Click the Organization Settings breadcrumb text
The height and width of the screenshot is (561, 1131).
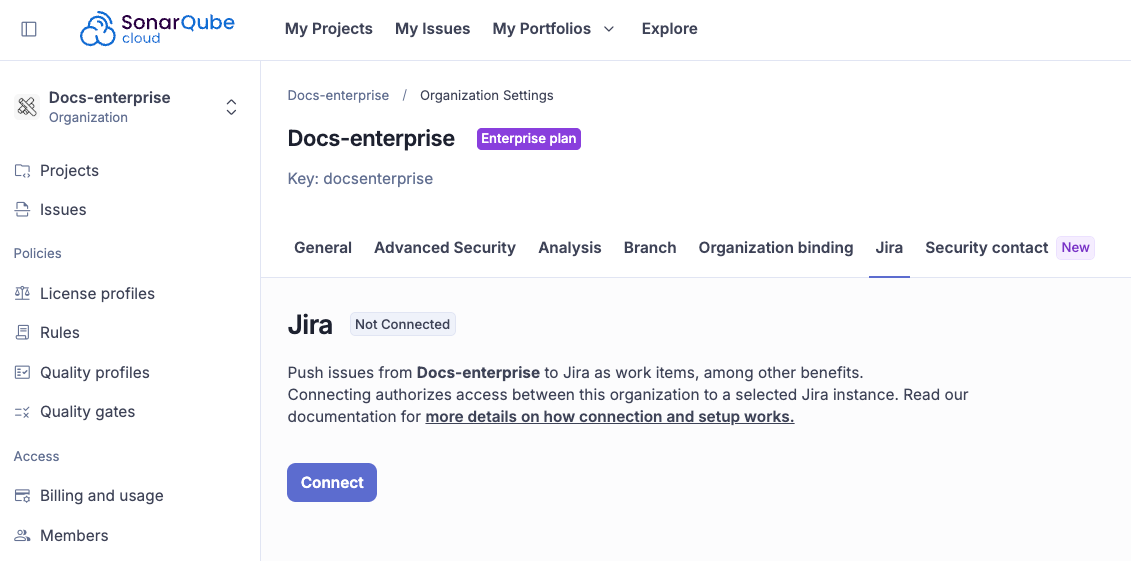point(487,95)
